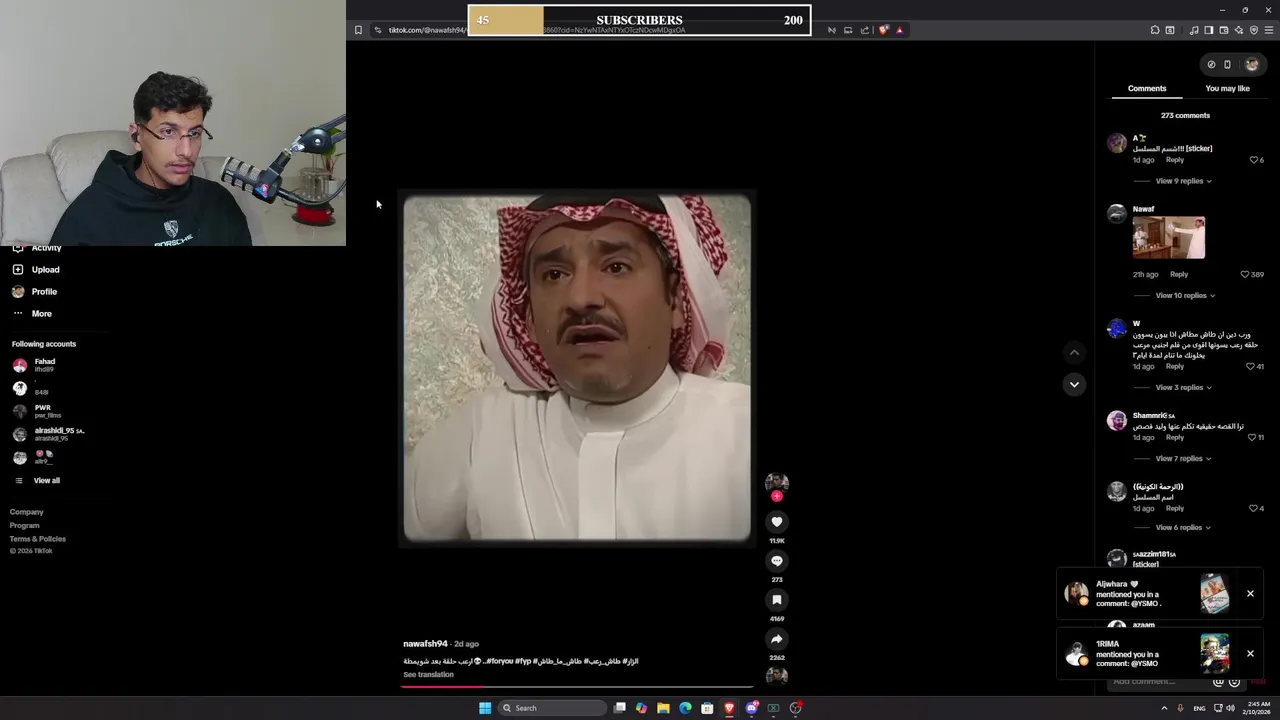1280x720 pixels.
Task: Open Leo AI sparkle icon
Action: point(1239,30)
